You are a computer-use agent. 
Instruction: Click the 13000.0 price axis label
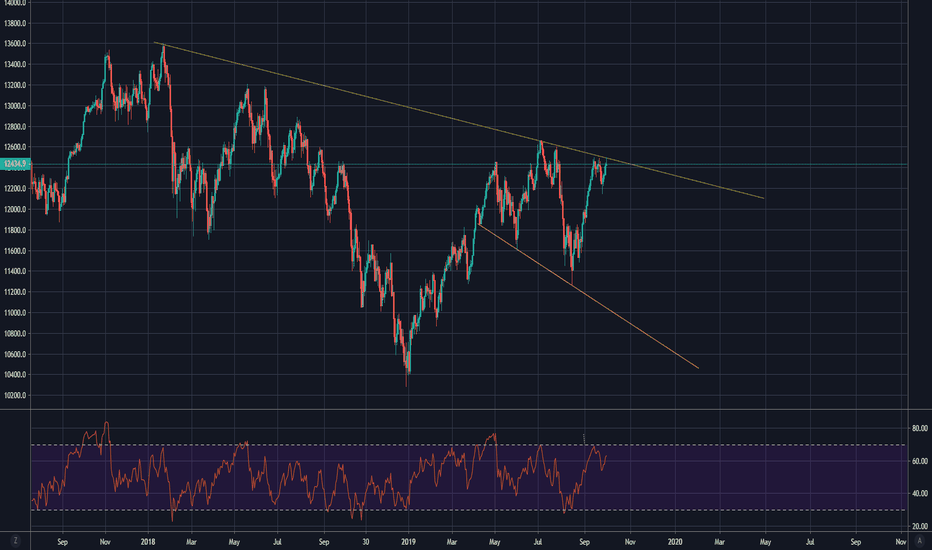[15, 106]
